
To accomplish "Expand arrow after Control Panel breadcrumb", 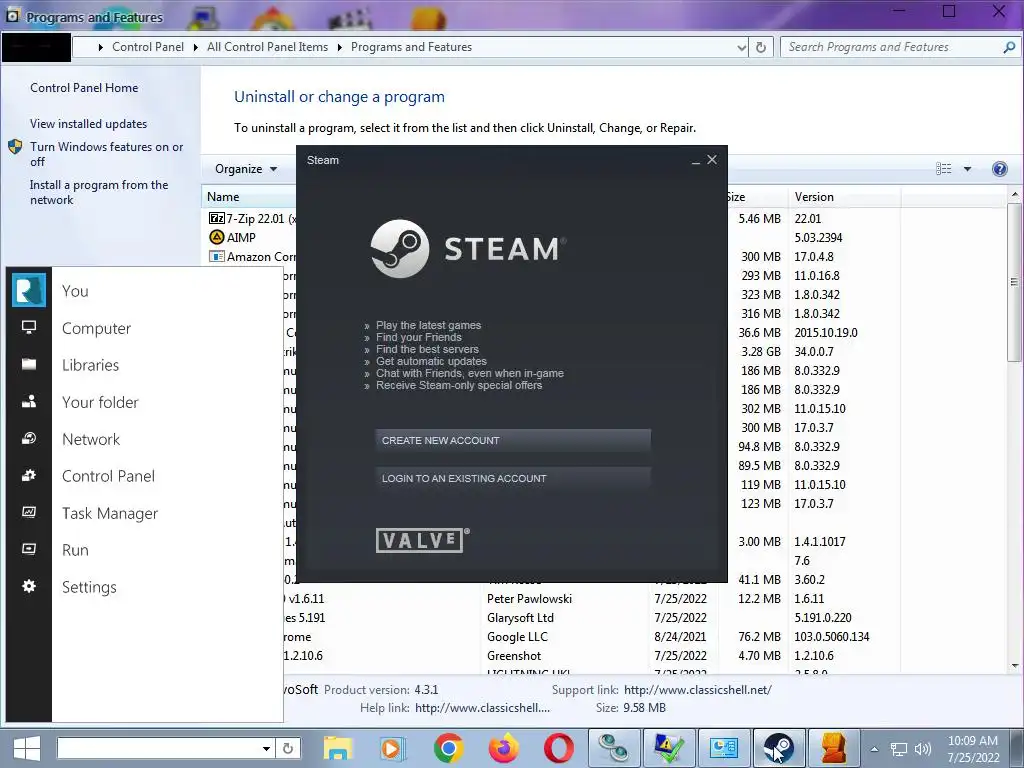I will click(x=196, y=48).
